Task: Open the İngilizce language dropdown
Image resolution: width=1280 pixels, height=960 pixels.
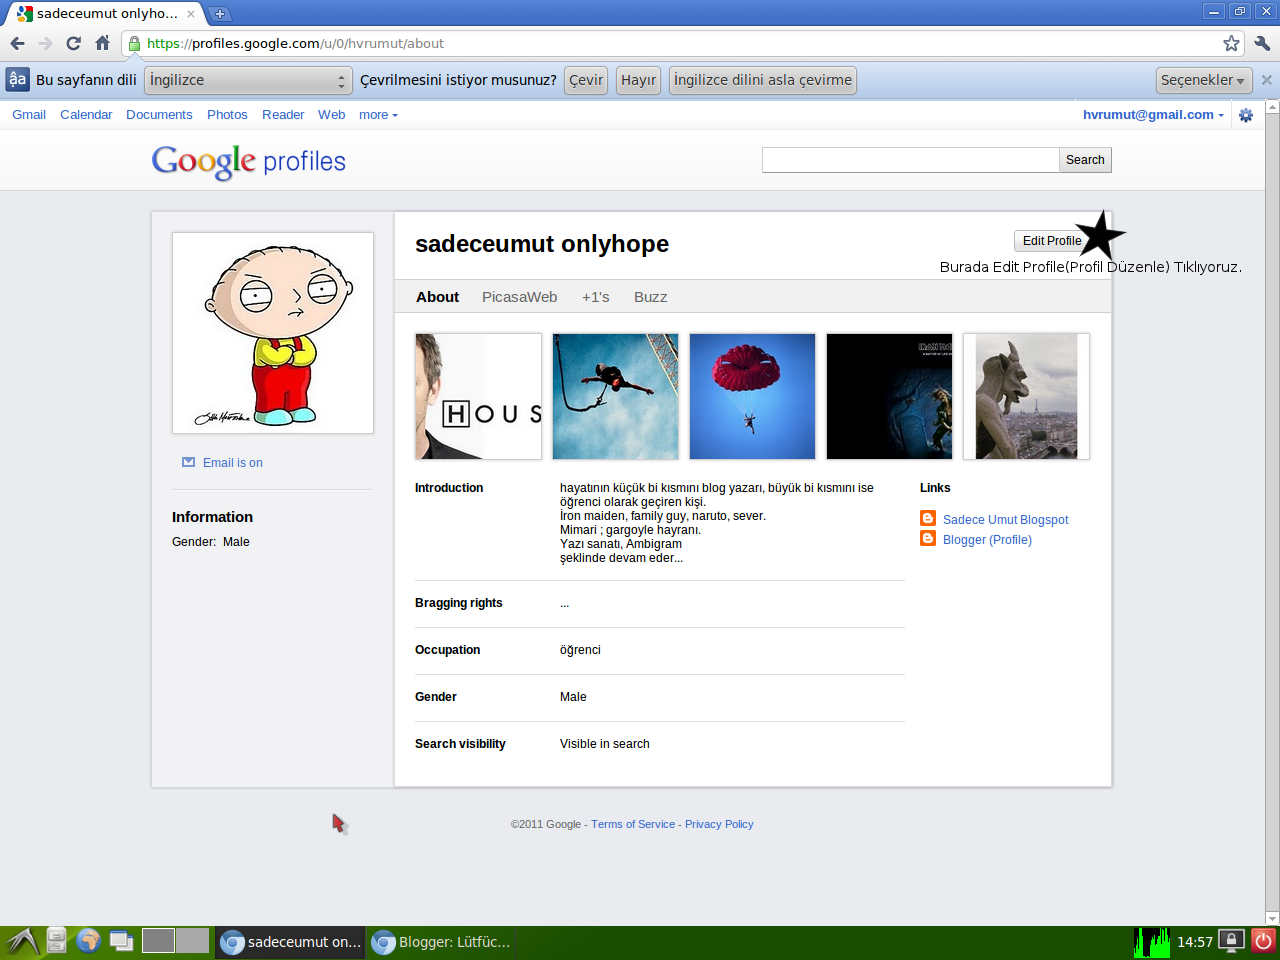Action: [x=248, y=80]
